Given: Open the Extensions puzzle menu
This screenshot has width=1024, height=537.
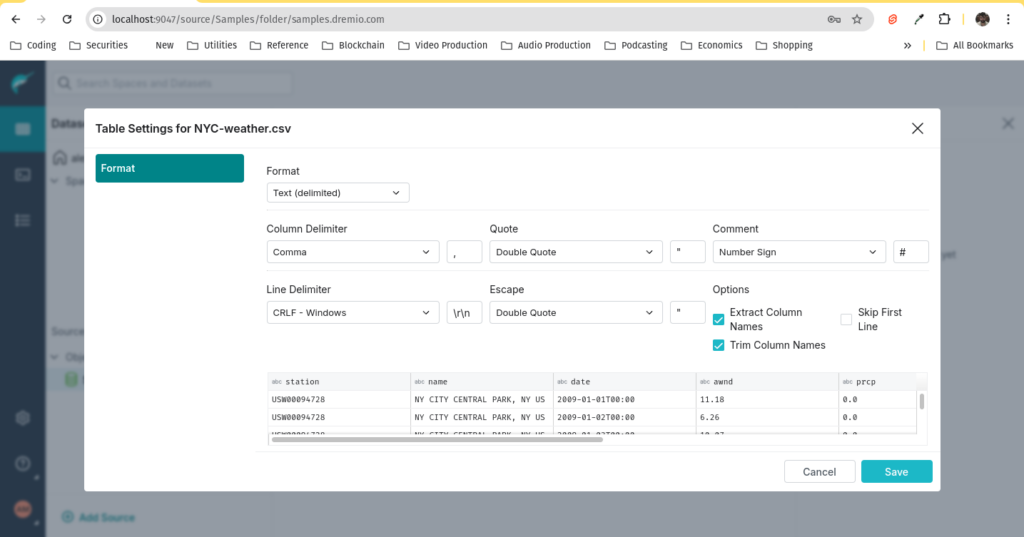Looking at the screenshot, I should click(x=944, y=19).
